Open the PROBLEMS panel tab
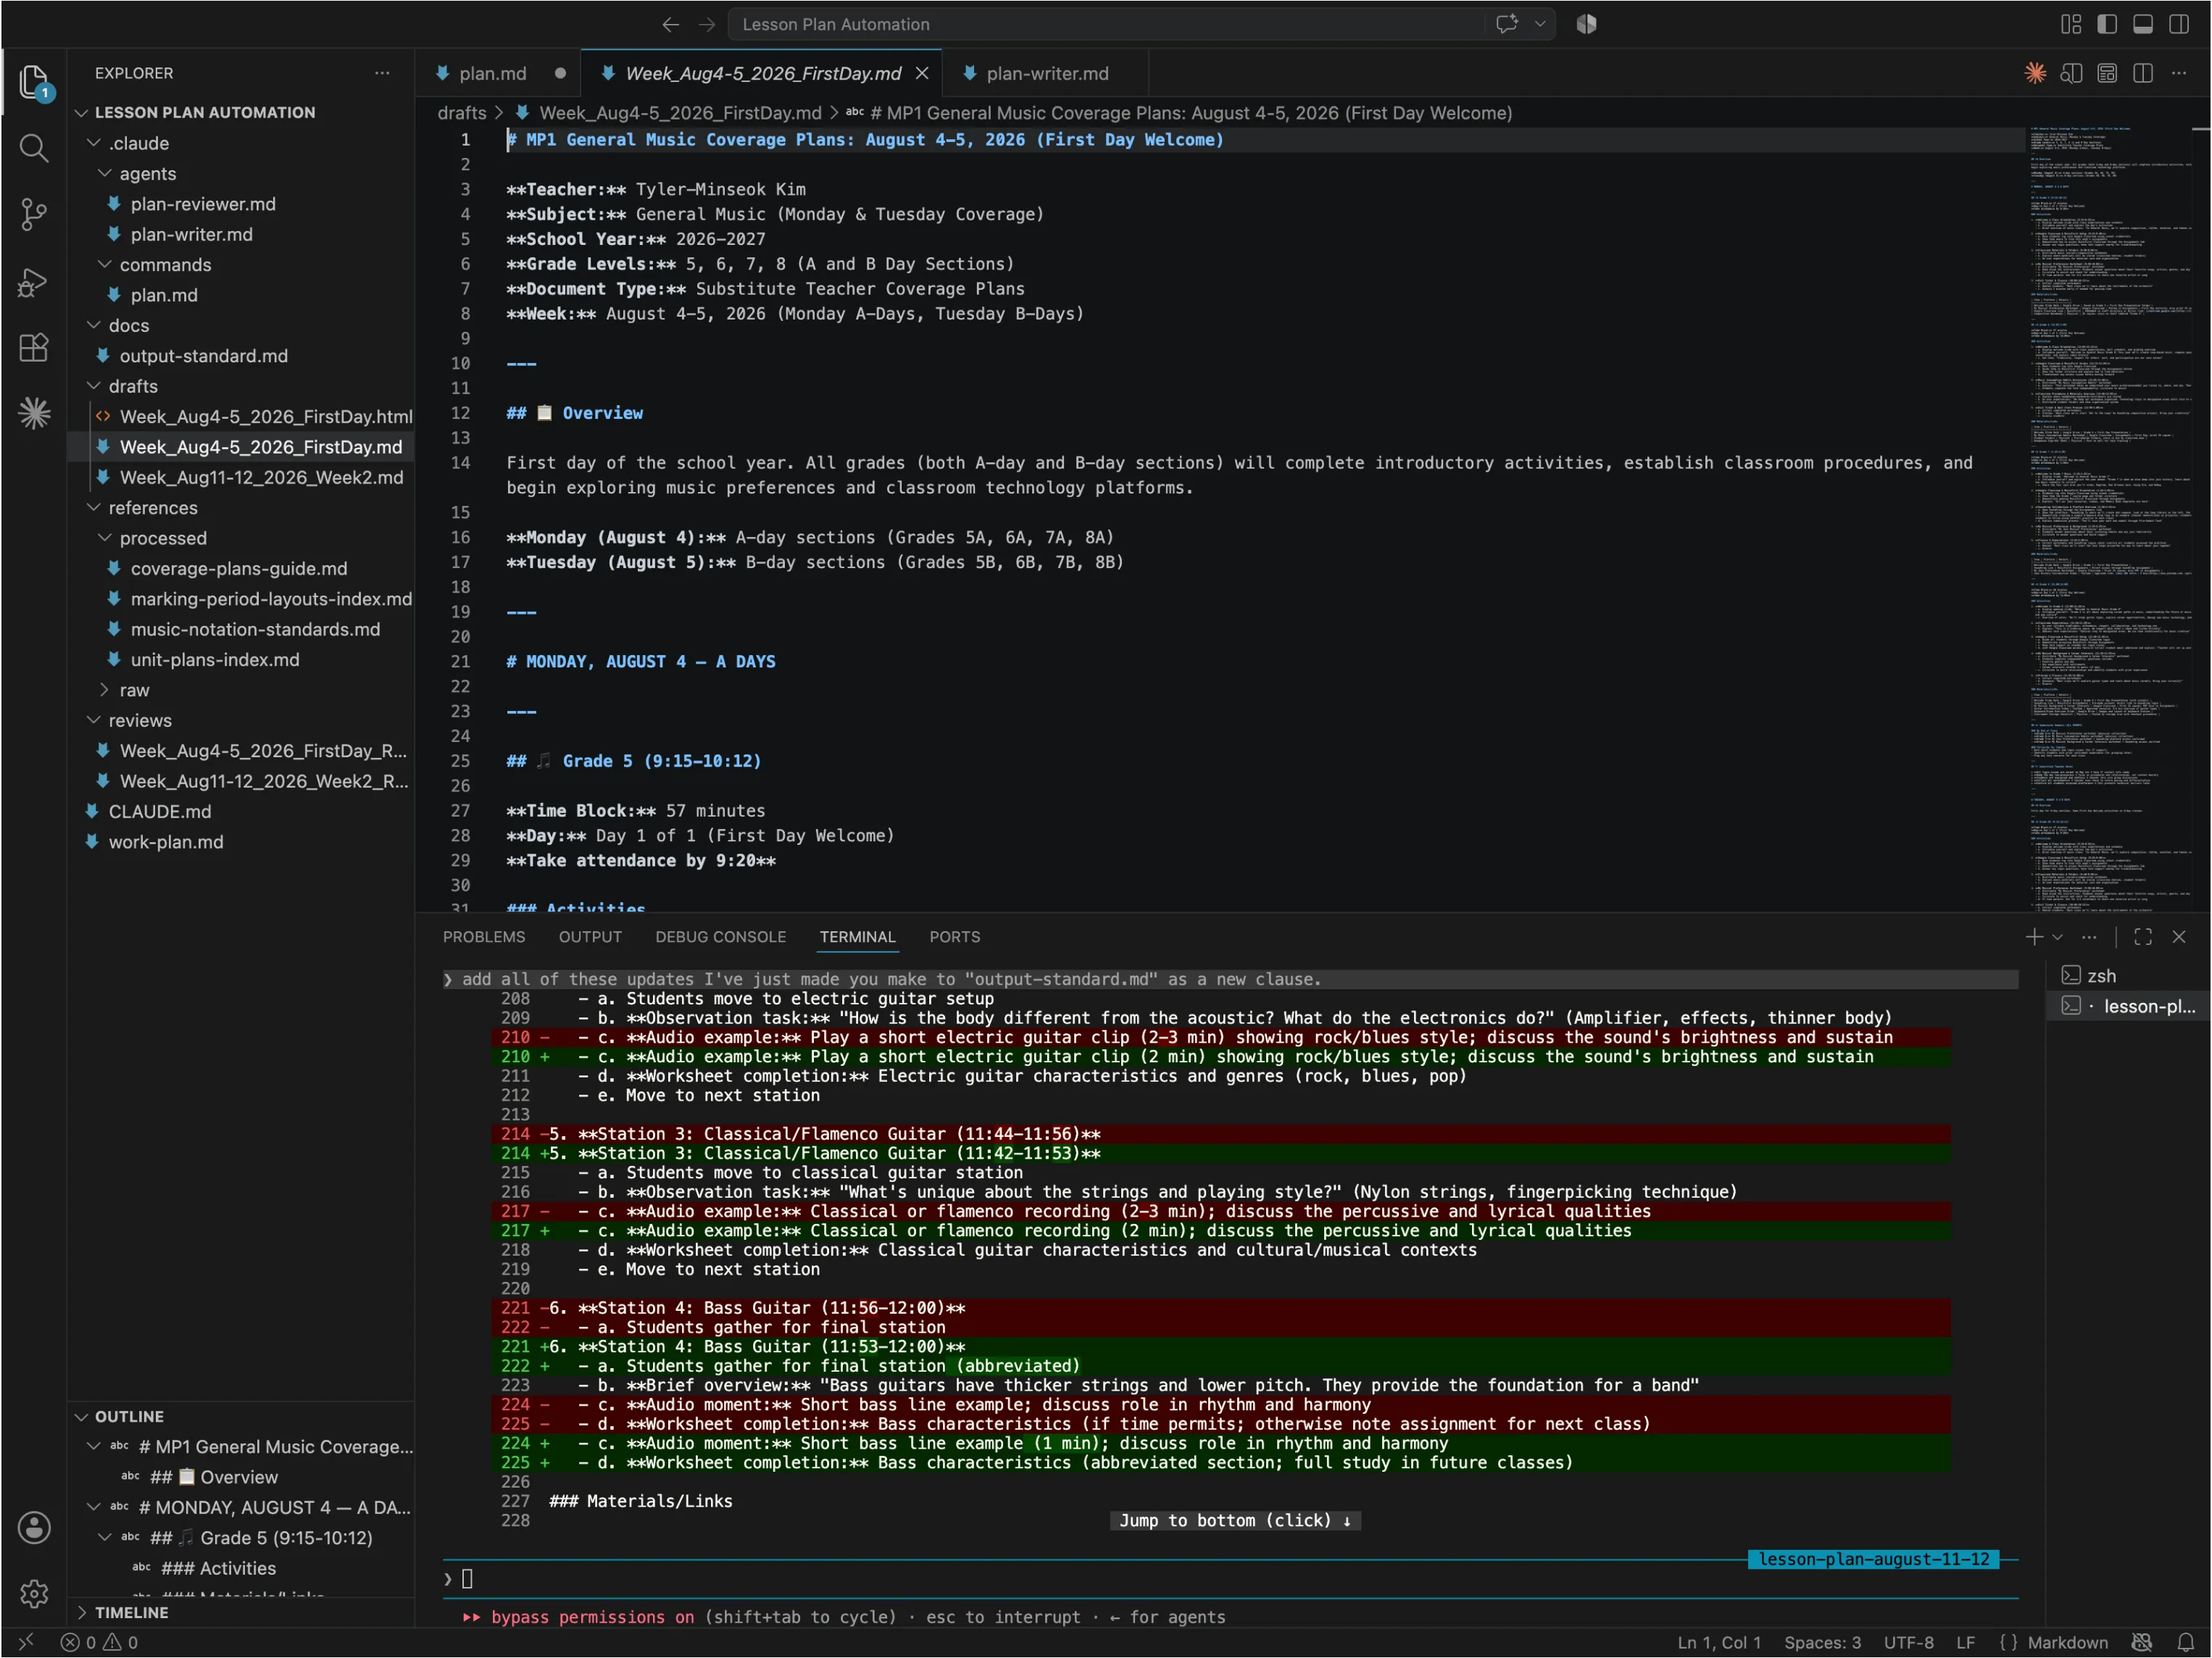This screenshot has width=2212, height=1658. [x=484, y=937]
